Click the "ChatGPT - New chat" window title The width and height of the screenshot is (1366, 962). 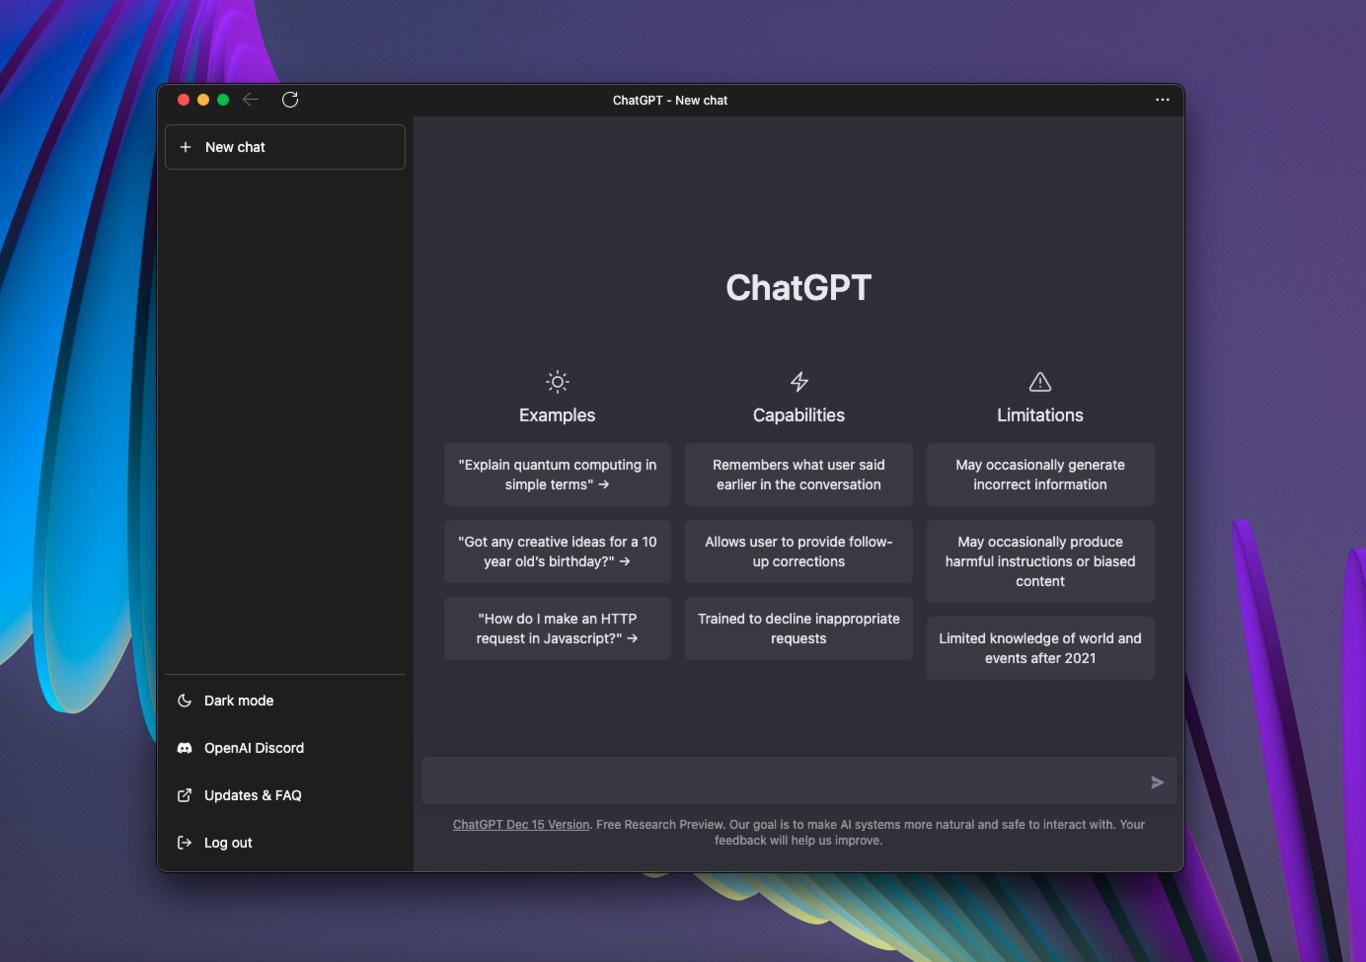670,100
